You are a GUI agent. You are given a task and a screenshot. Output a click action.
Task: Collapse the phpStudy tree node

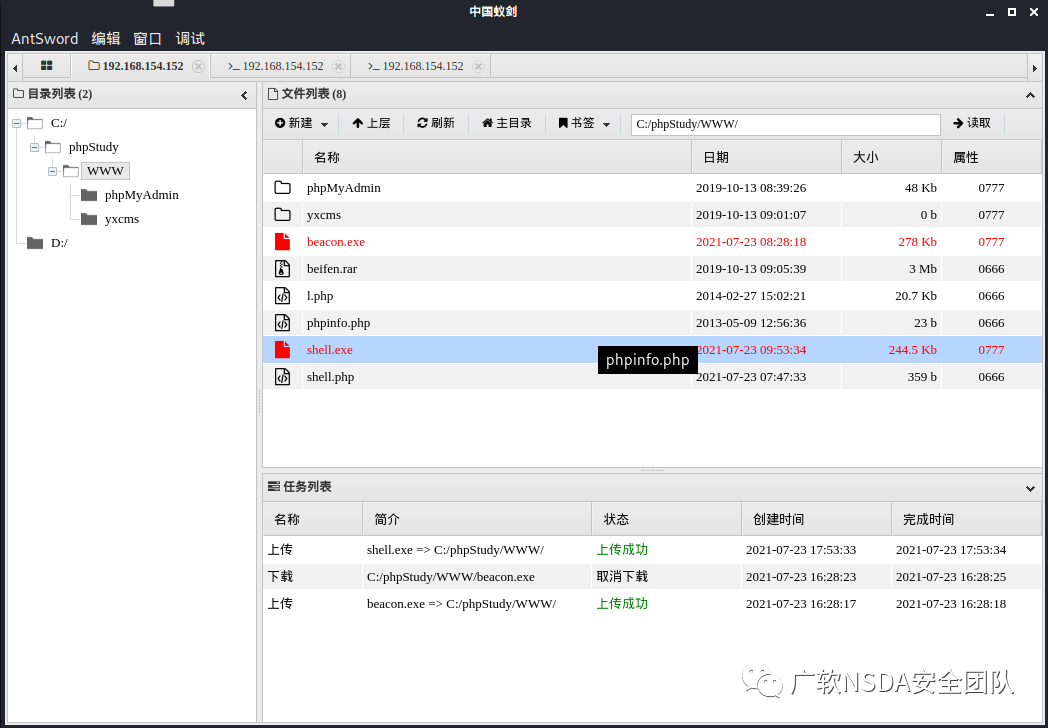[34, 147]
